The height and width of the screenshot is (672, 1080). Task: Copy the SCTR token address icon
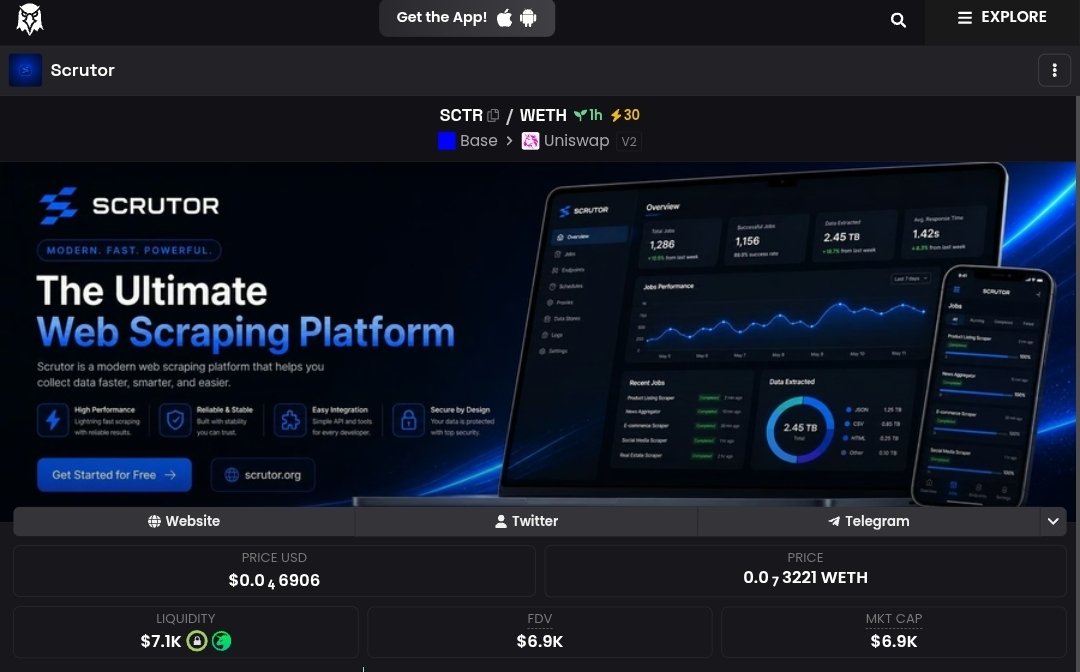tap(493, 116)
